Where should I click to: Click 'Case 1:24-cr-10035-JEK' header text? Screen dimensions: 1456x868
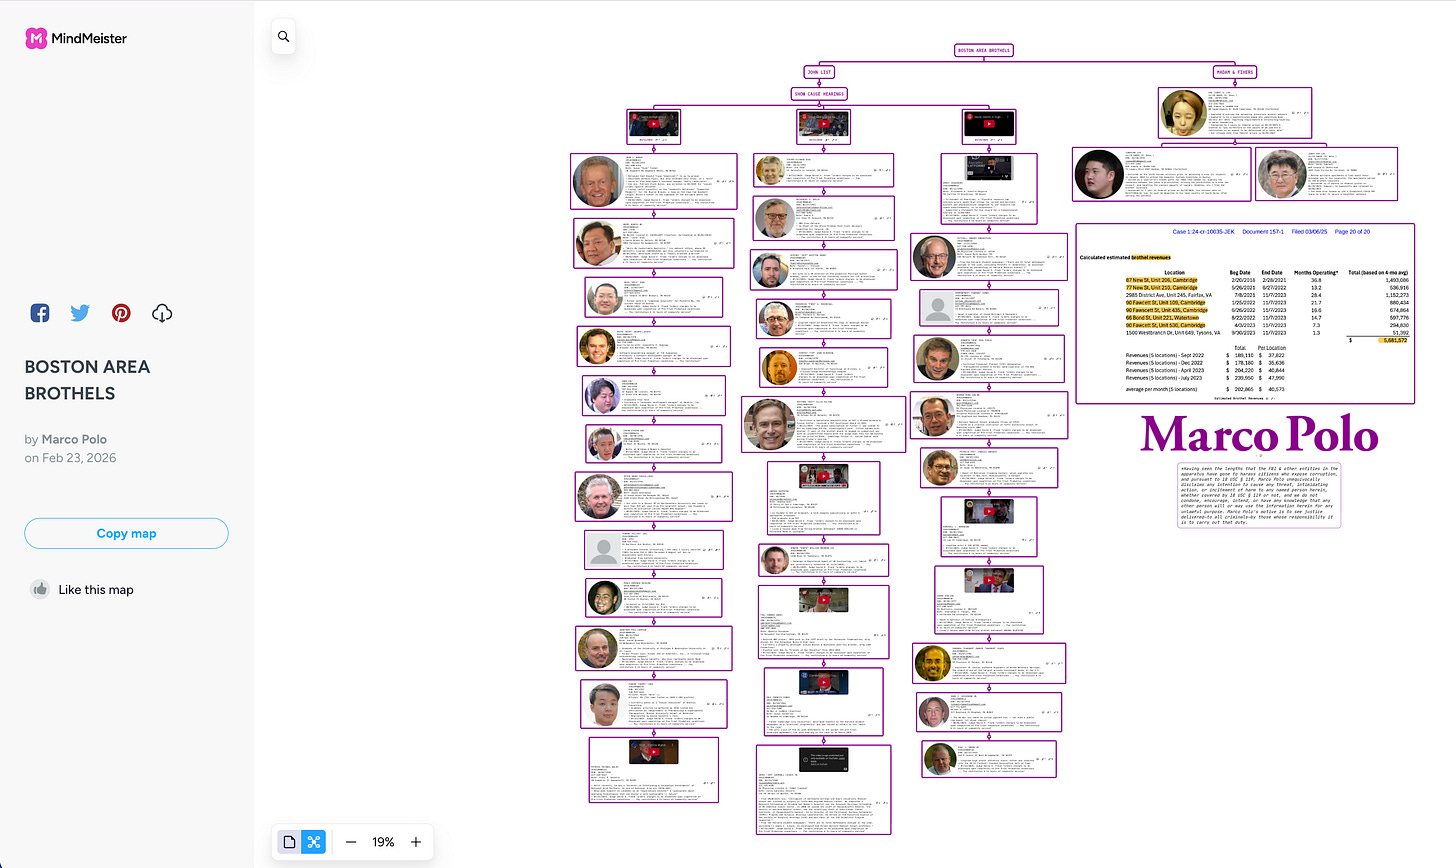[x=1203, y=232]
